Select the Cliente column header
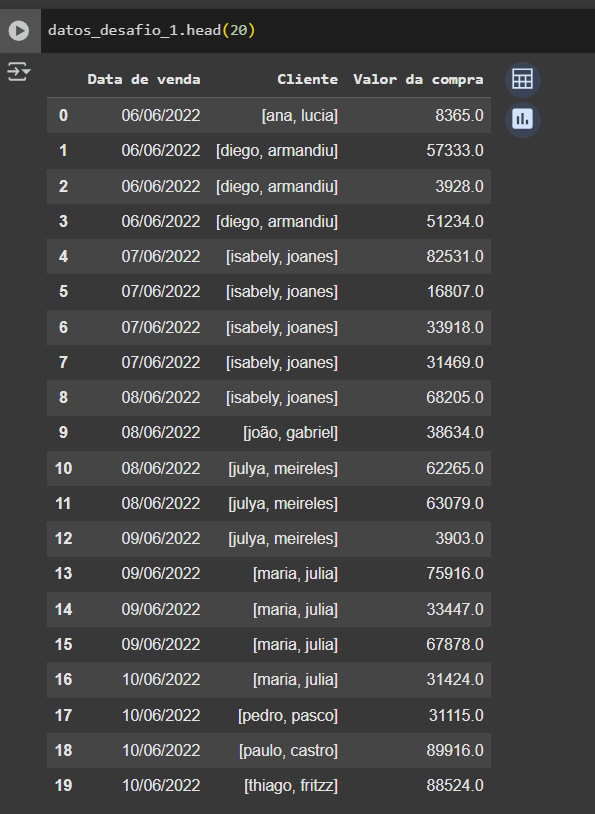Image resolution: width=595 pixels, height=814 pixels. coord(307,79)
